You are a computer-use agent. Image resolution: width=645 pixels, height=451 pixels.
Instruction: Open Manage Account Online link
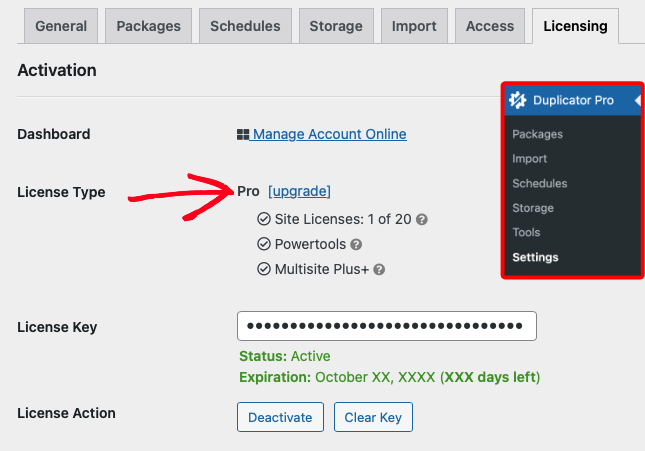(329, 134)
